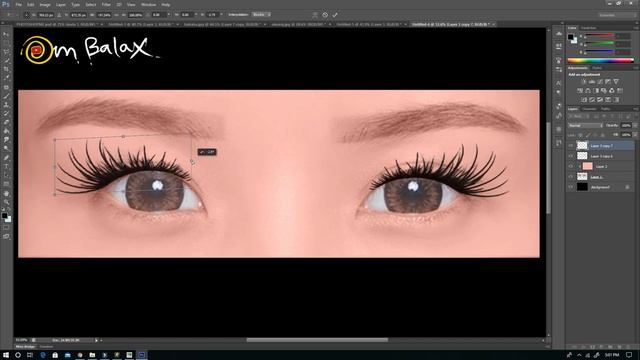Toggle maintain aspect ratio link icon
The height and width of the screenshot is (360, 640).
(x=118, y=15)
